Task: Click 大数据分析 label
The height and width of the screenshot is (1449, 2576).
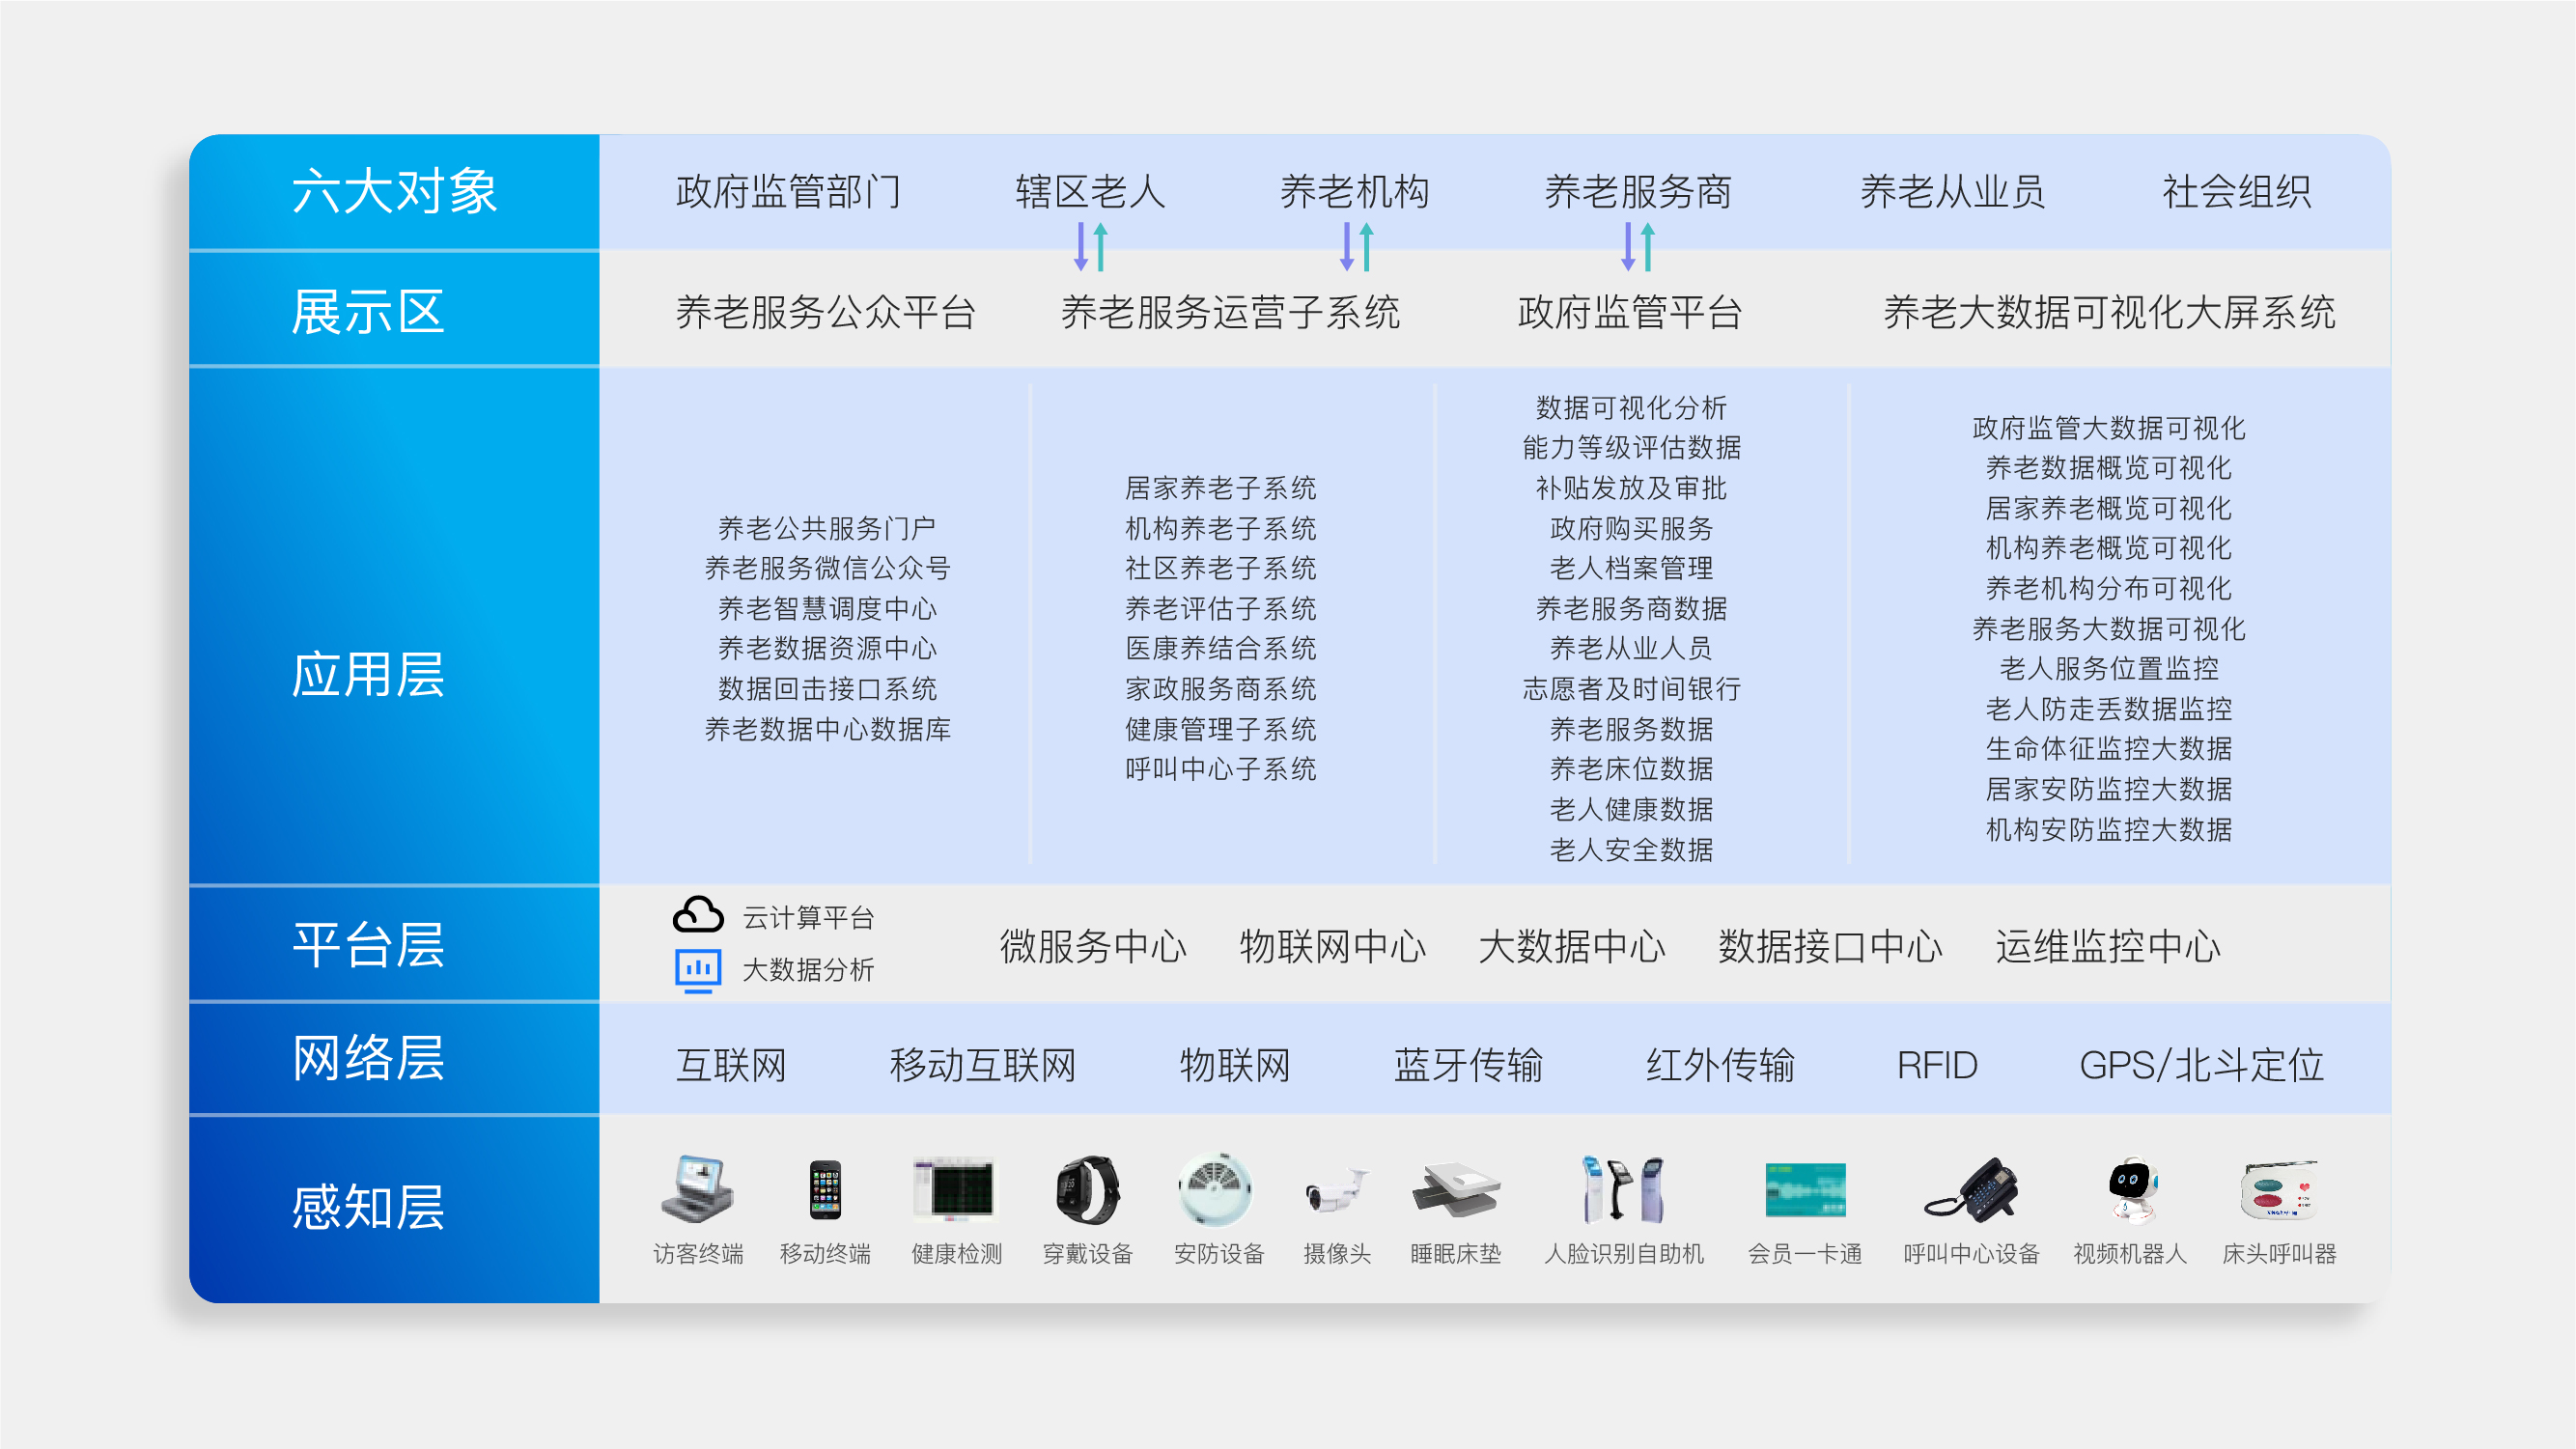Action: tap(808, 969)
